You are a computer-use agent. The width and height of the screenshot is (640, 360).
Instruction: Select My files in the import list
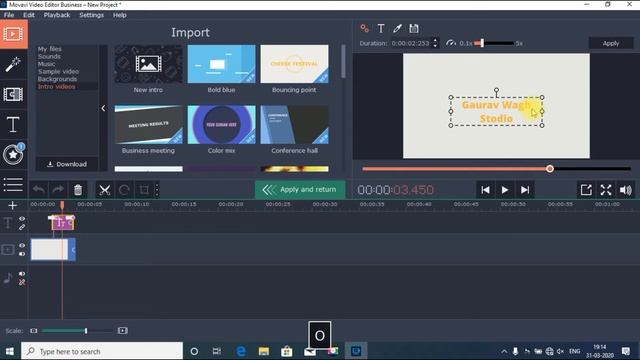(x=50, y=49)
